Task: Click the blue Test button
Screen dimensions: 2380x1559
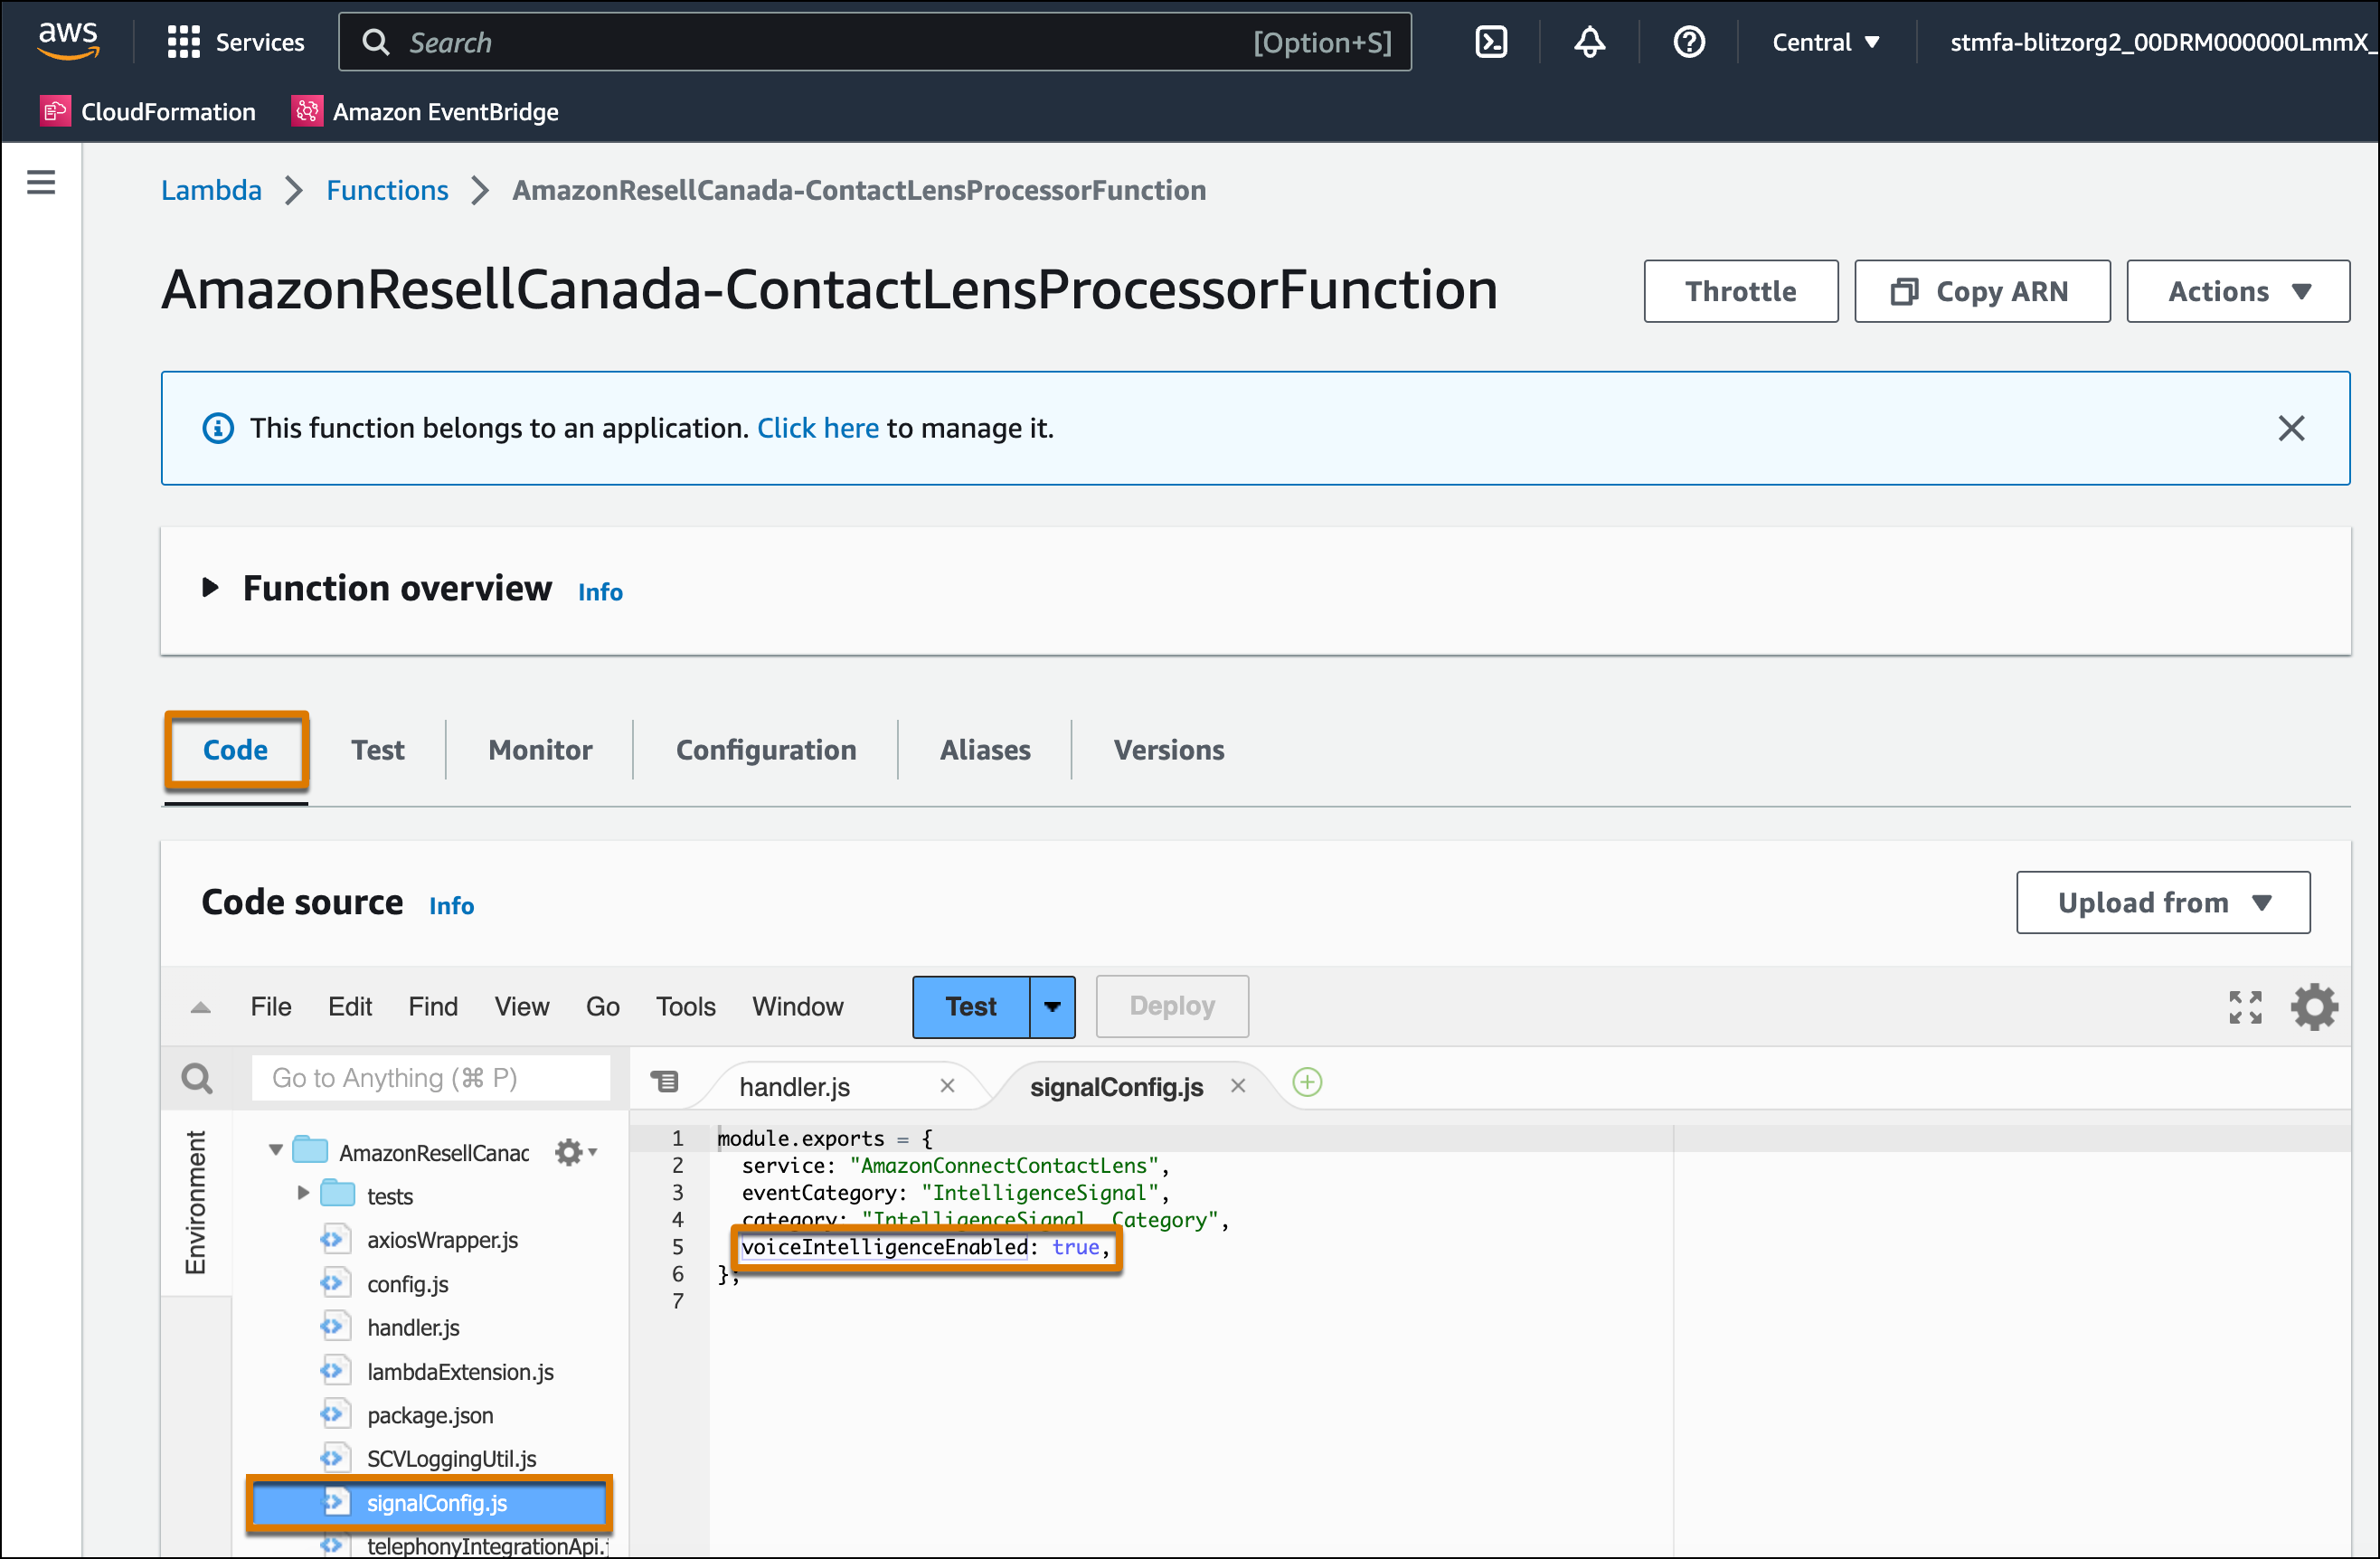Action: pos(970,1006)
